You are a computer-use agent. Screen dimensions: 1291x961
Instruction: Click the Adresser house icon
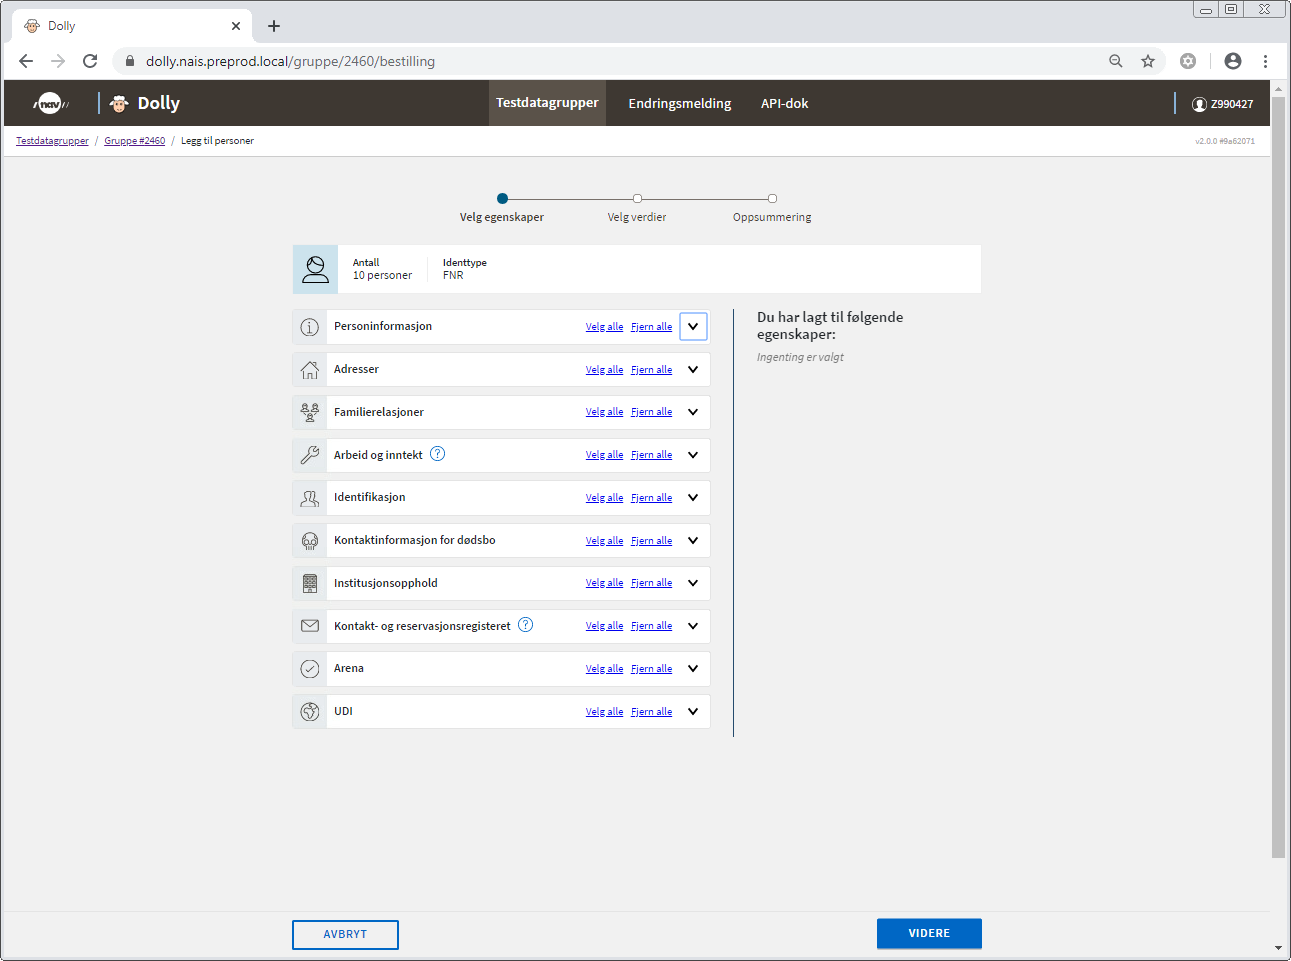(310, 370)
